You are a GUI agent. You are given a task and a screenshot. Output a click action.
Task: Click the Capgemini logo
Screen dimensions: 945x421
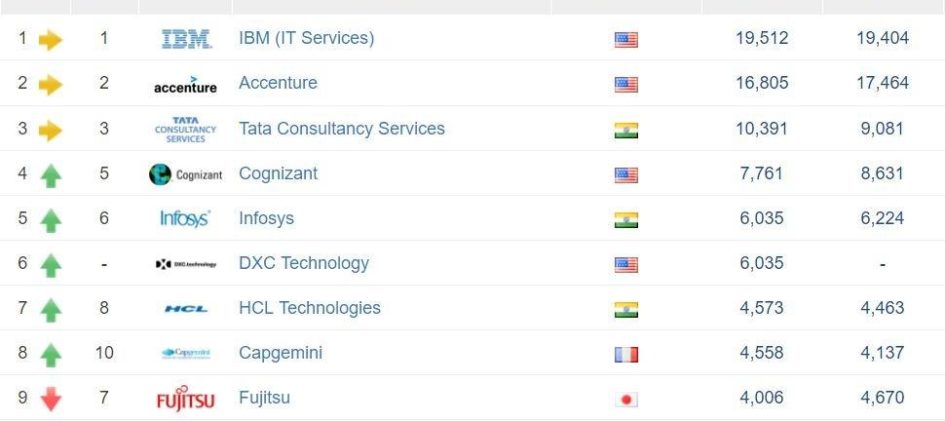pyautogui.click(x=185, y=353)
